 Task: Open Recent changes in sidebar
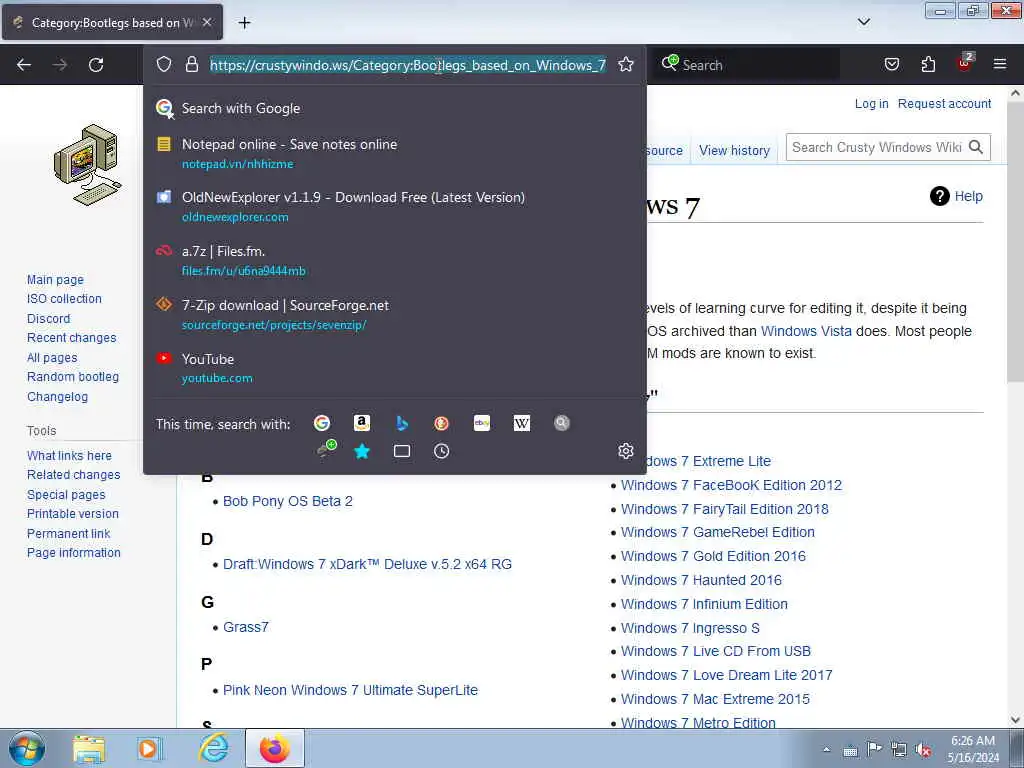click(x=72, y=338)
